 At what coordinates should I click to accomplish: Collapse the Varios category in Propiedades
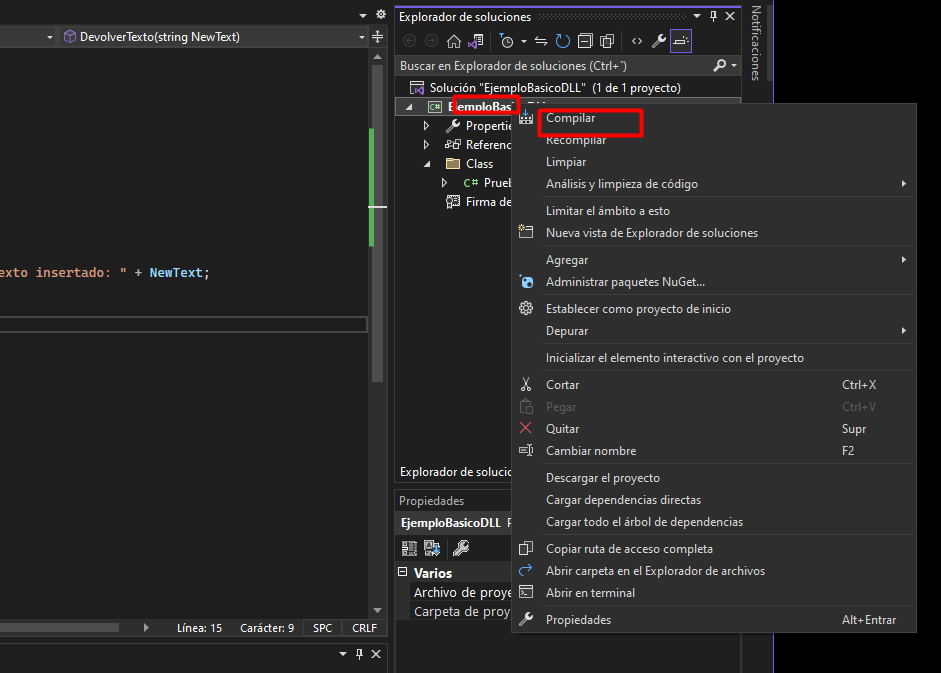403,573
